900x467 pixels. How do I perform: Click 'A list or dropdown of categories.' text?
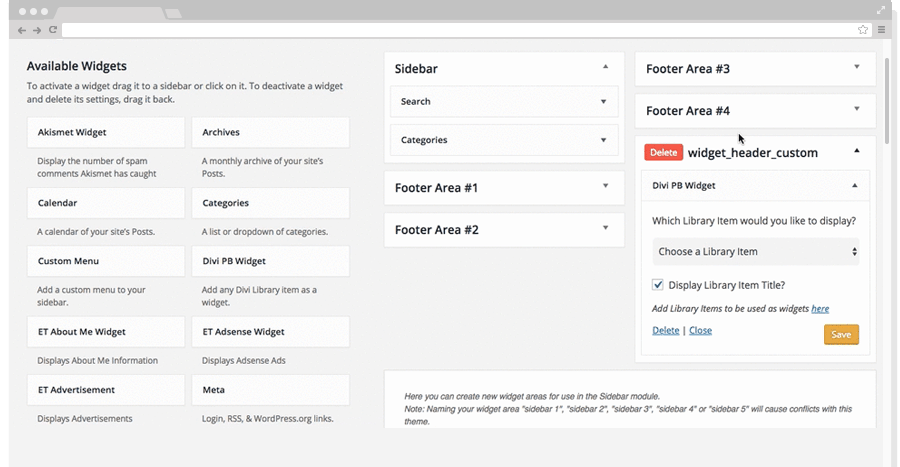[x=265, y=232]
